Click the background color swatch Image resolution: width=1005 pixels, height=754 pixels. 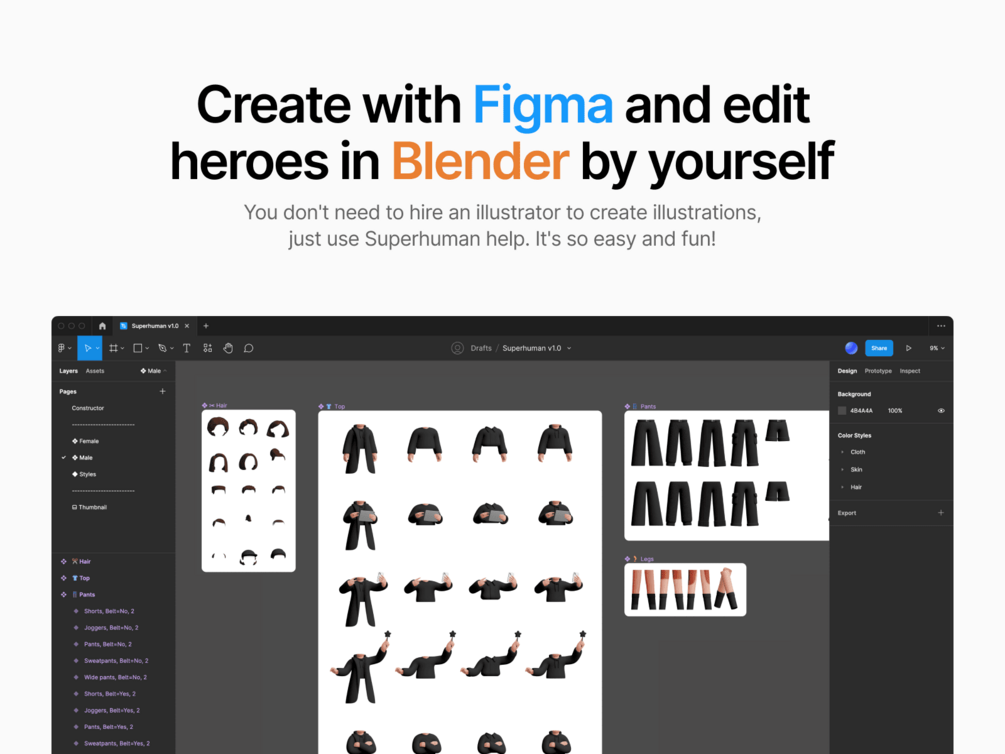pos(842,410)
